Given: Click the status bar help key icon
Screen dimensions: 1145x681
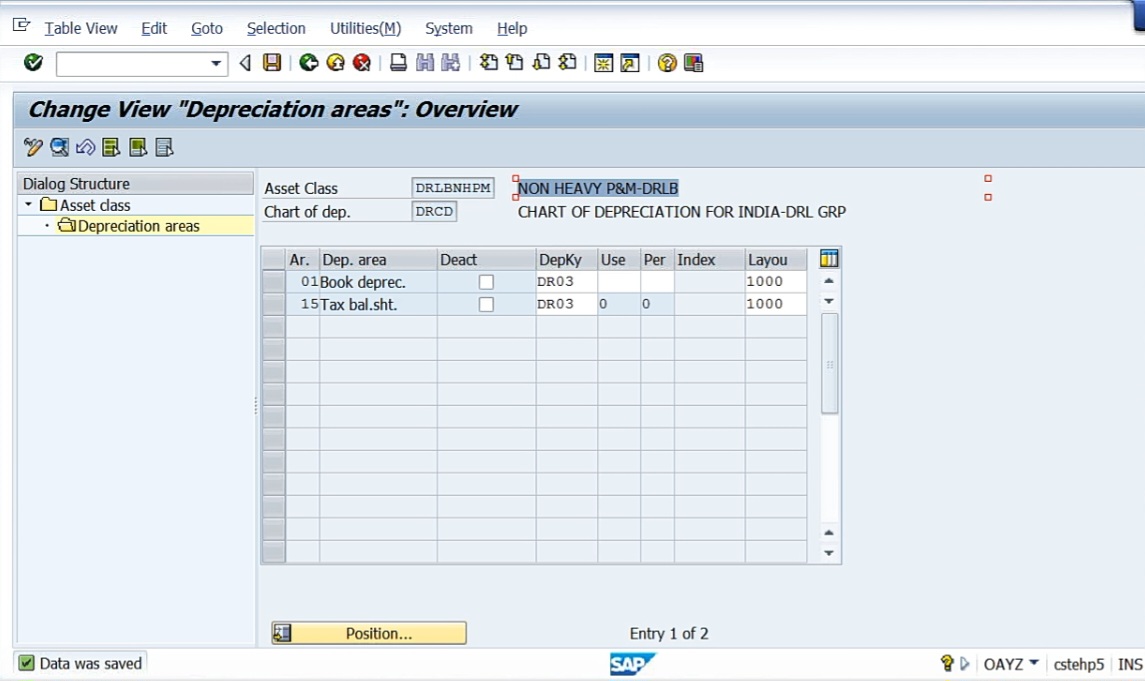Looking at the screenshot, I should tap(947, 663).
